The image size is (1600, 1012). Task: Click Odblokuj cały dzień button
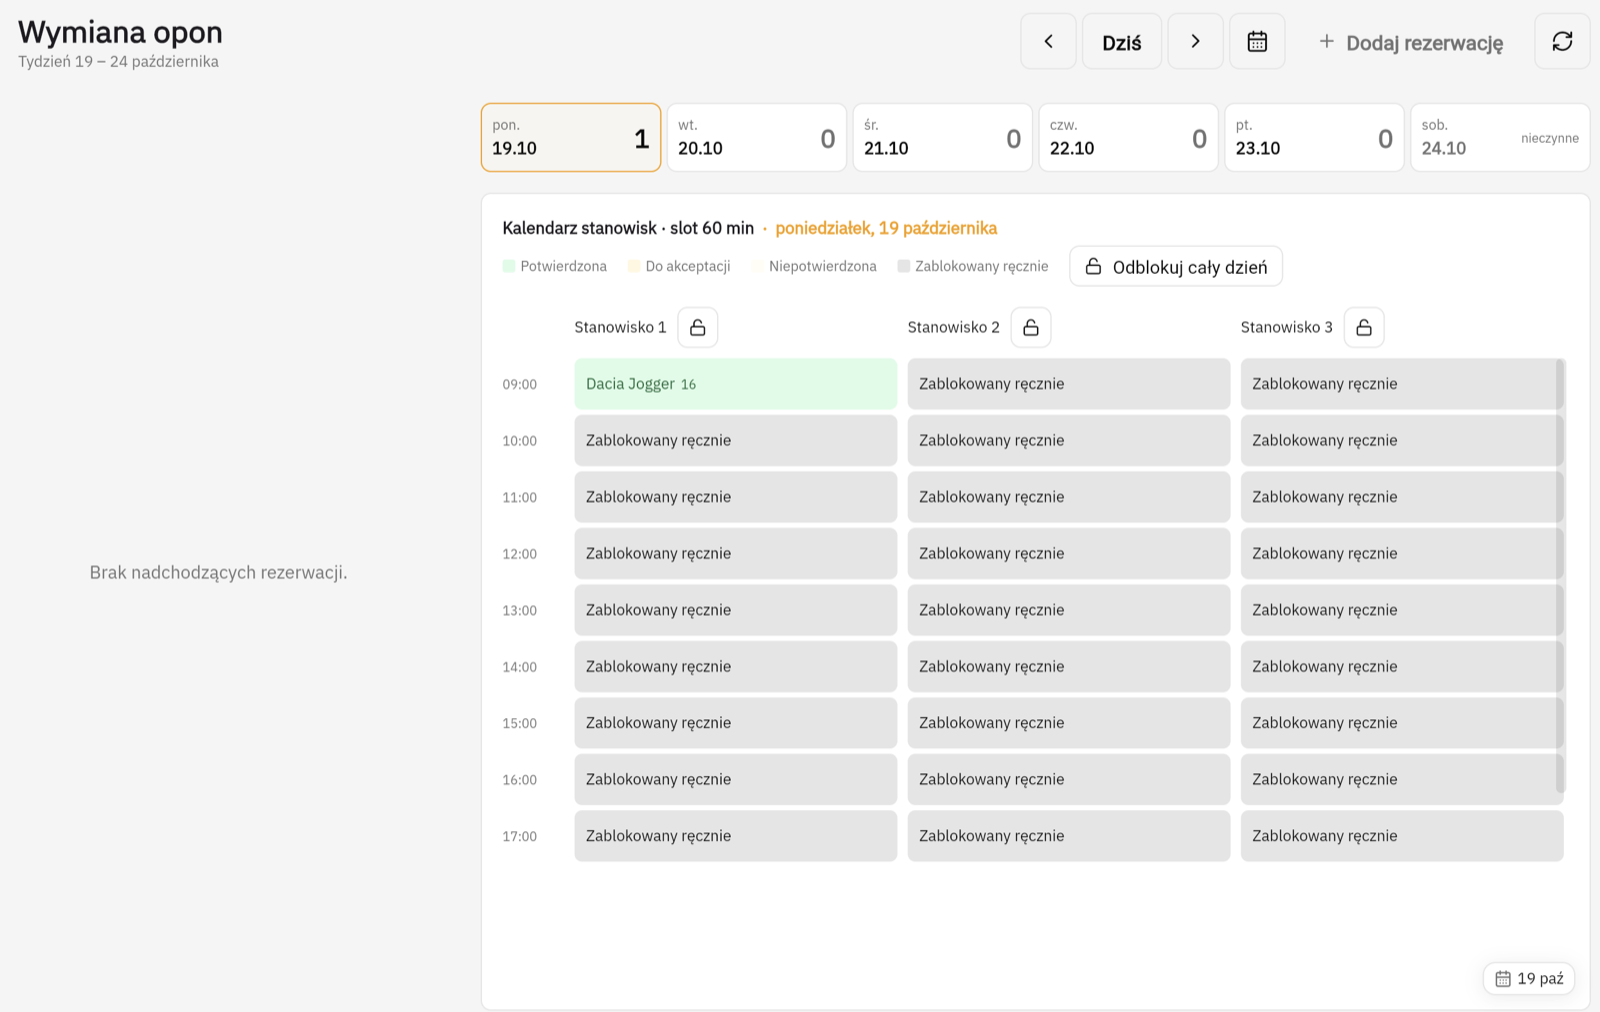(1176, 266)
